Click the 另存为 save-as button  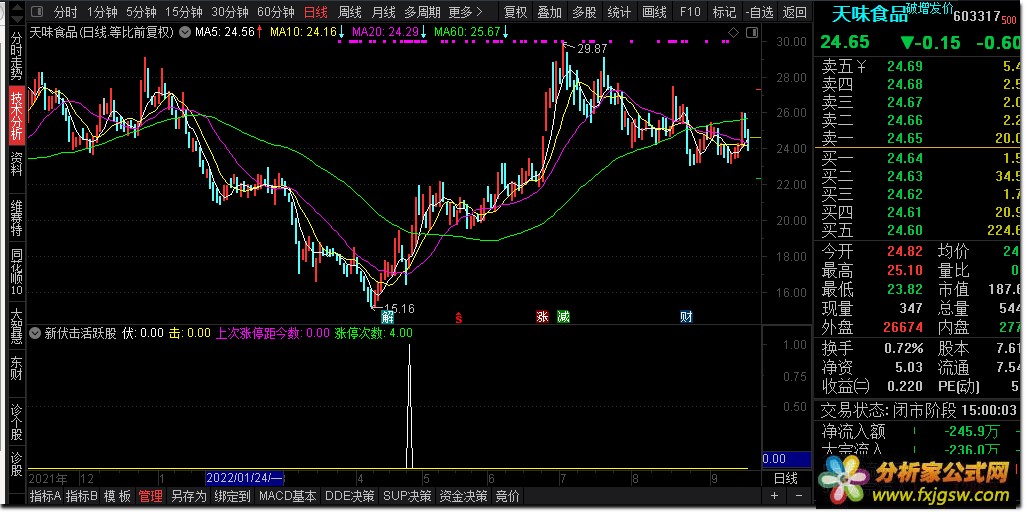[x=188, y=496]
